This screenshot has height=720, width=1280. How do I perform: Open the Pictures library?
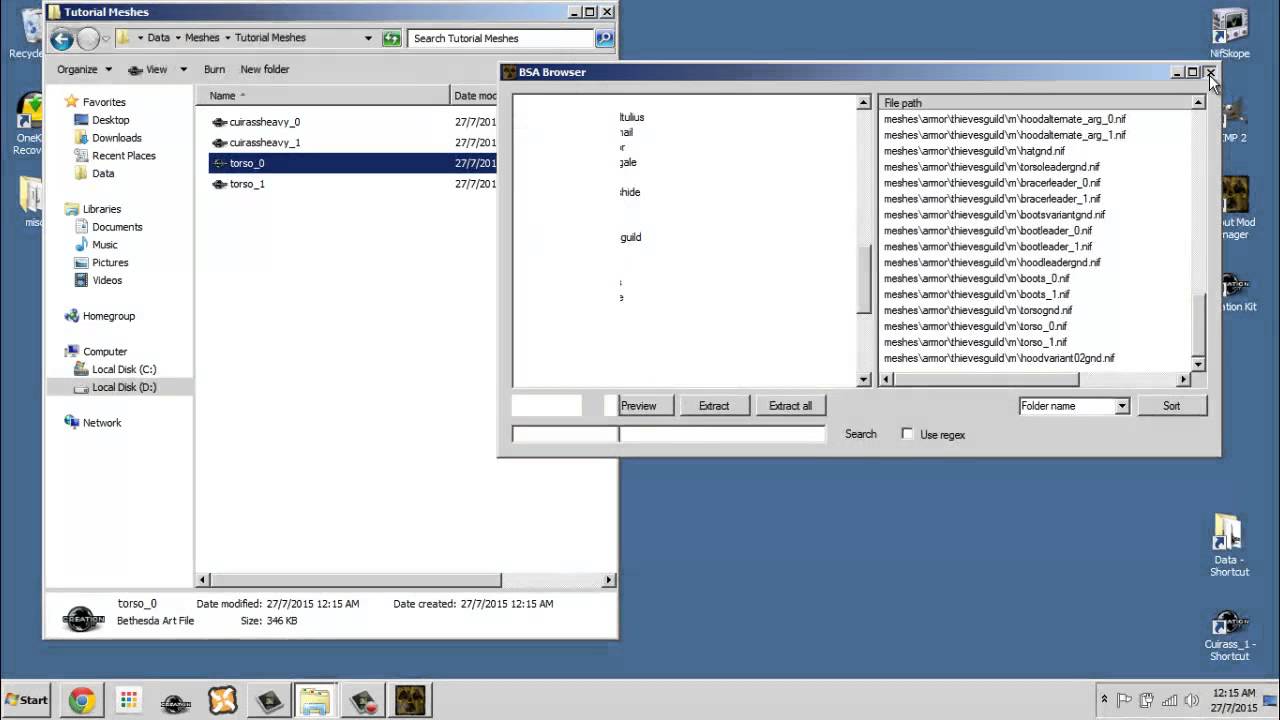point(110,263)
